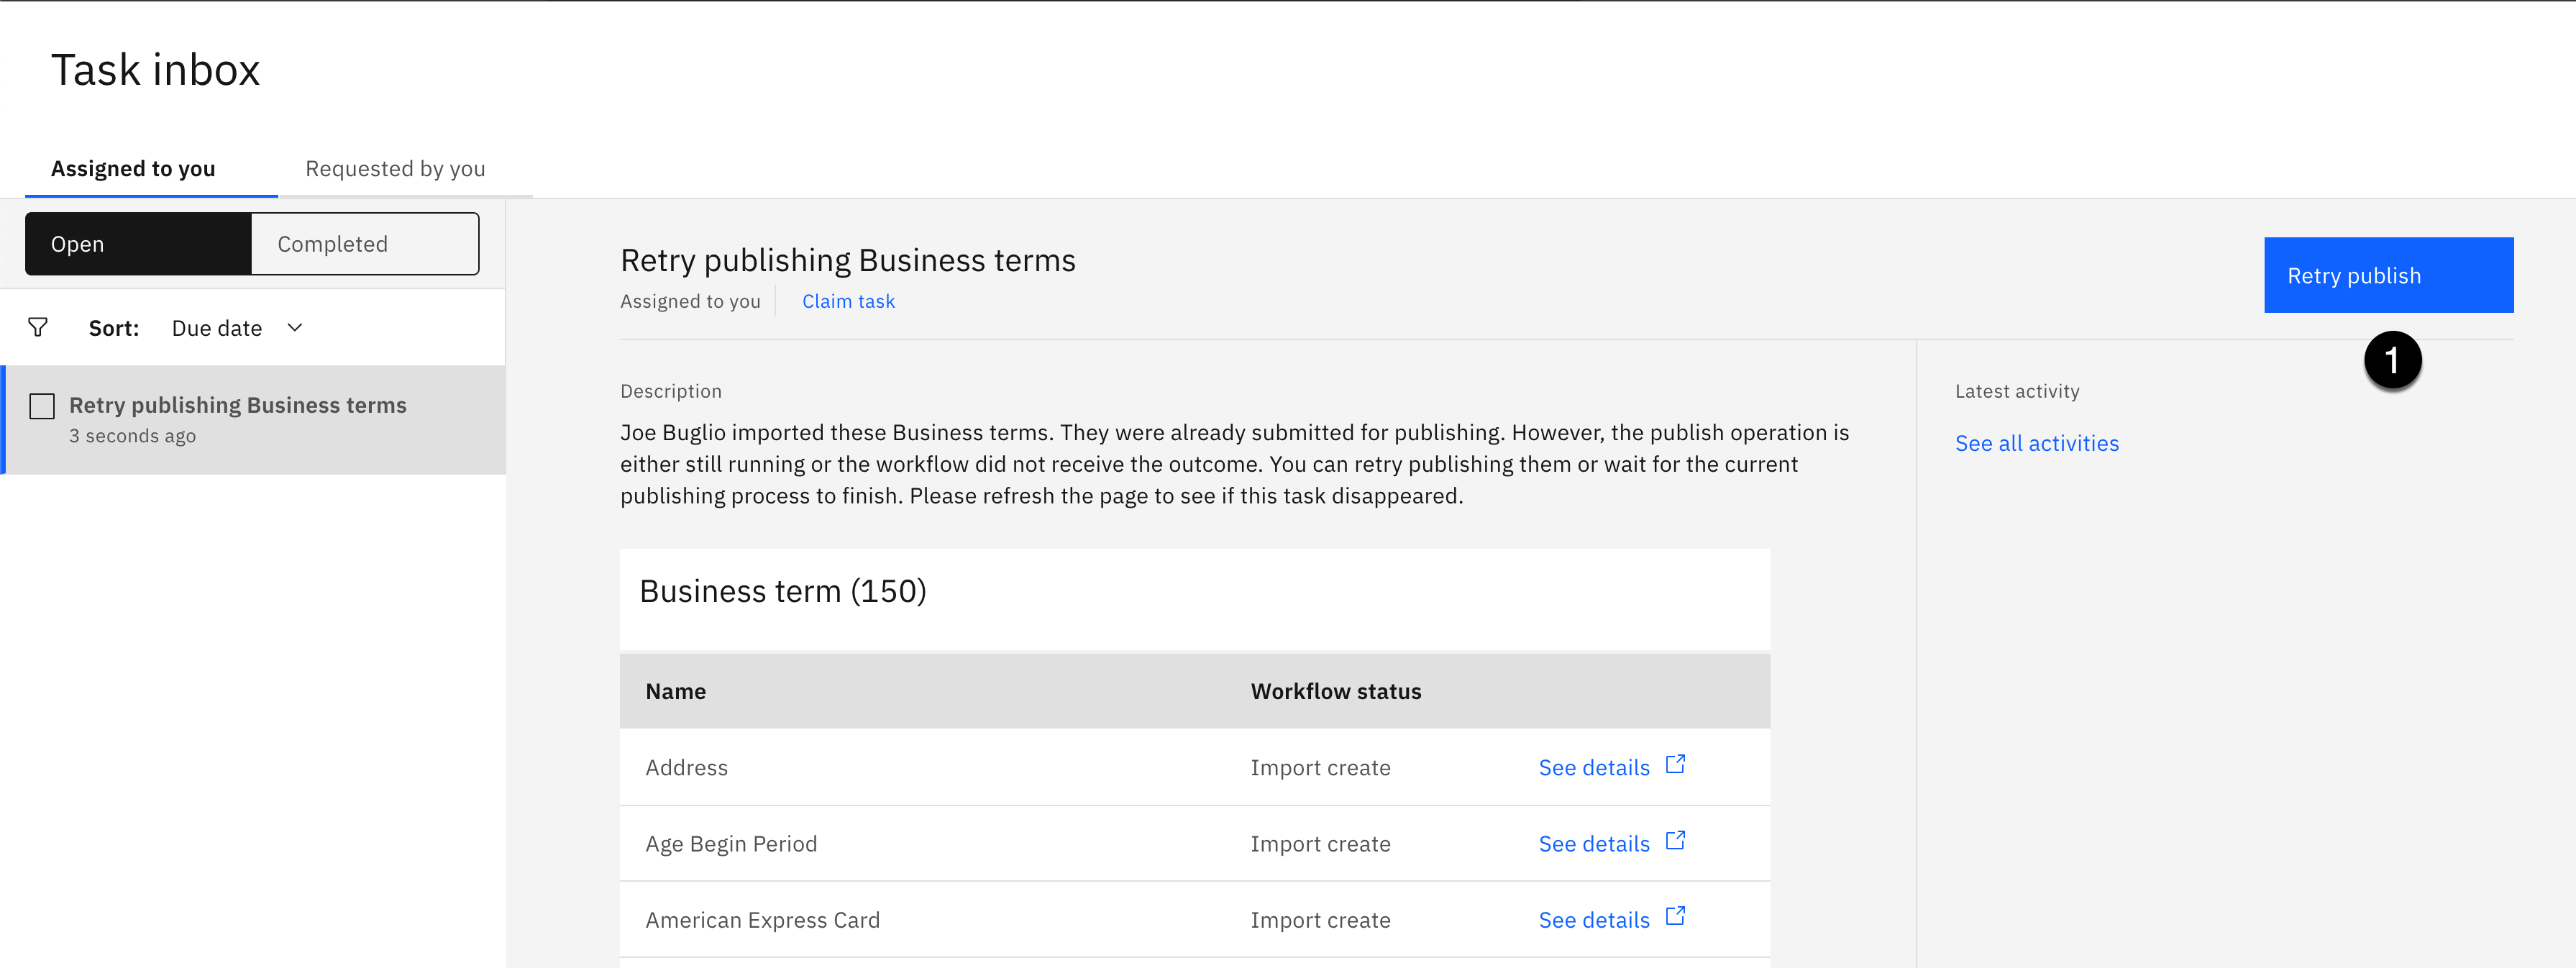Click the Name column header
2576x968 pixels.
(676, 691)
